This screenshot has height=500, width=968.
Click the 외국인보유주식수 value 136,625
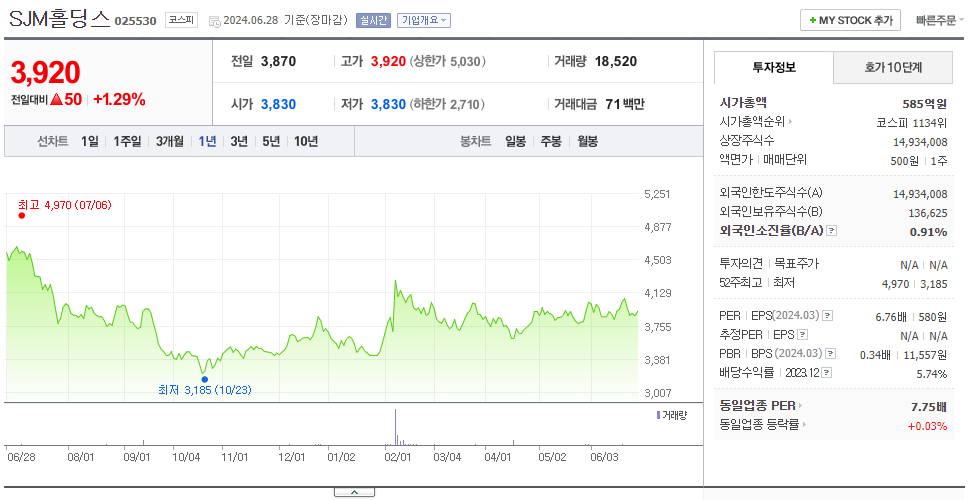tap(926, 212)
